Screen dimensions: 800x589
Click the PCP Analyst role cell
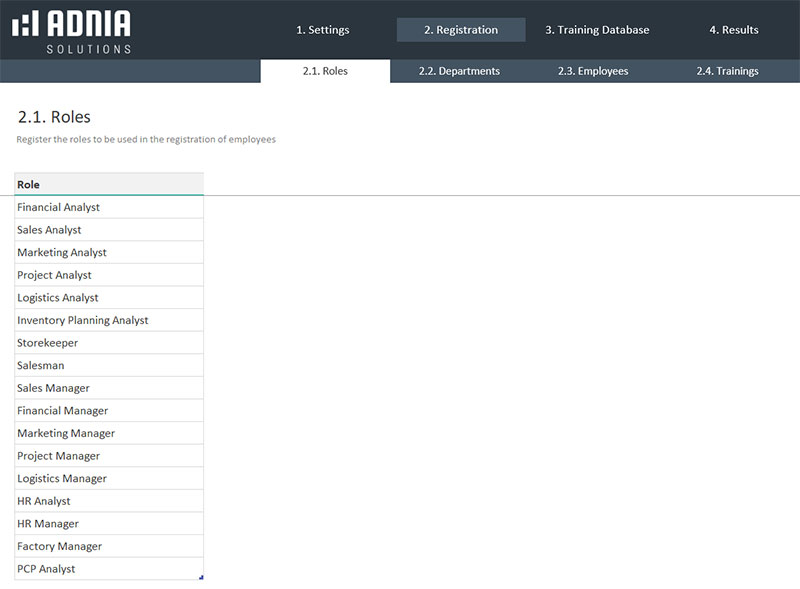click(x=108, y=569)
